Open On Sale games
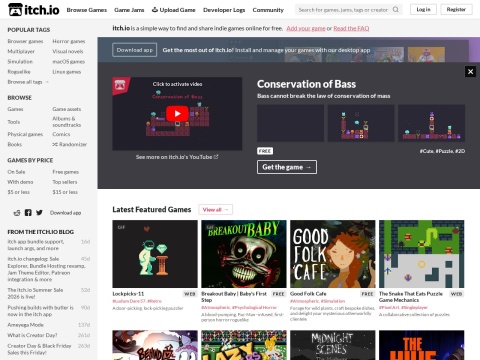 16,172
